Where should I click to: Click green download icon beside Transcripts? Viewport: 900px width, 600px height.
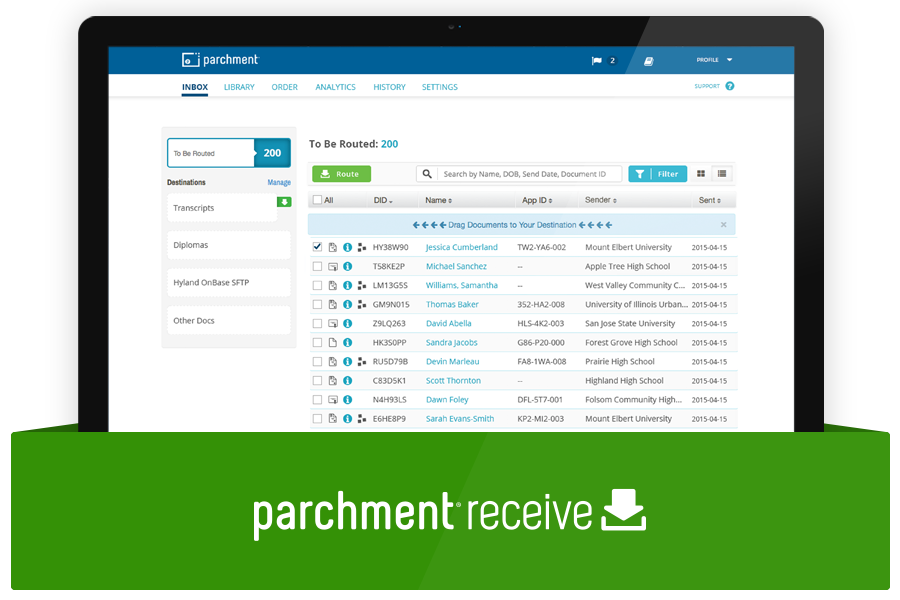(284, 202)
